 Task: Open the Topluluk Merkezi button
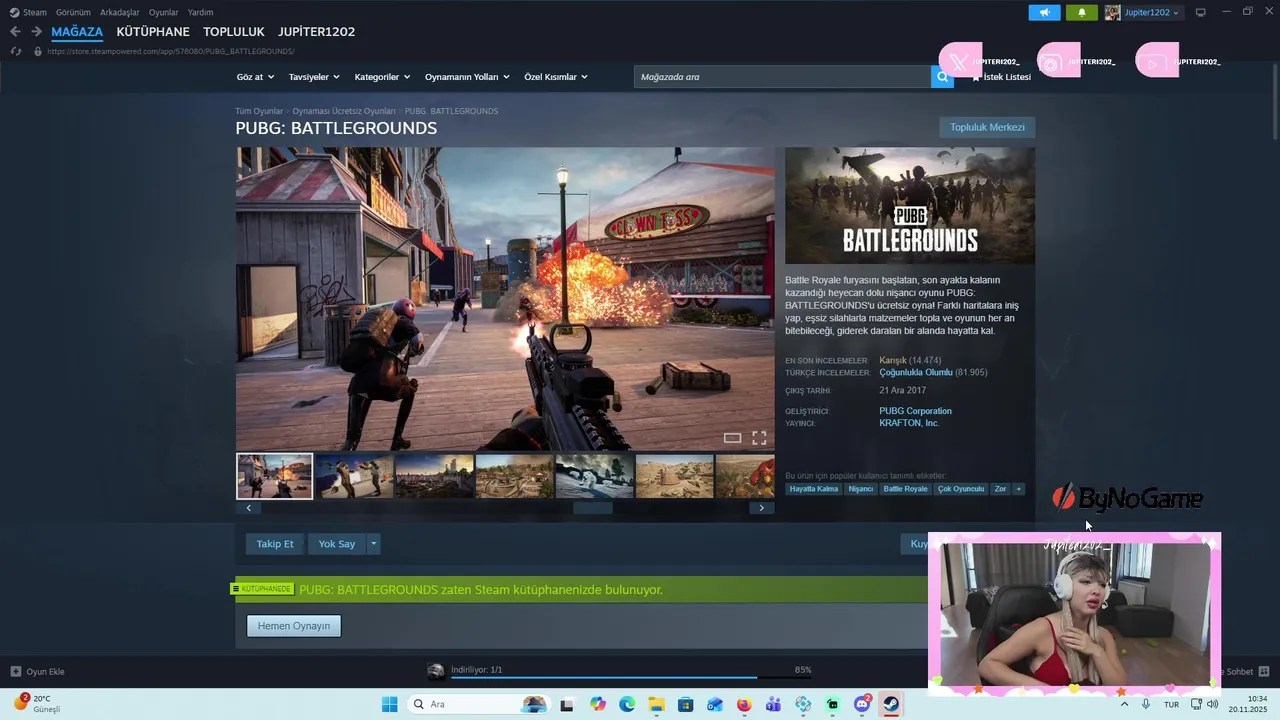pos(987,127)
